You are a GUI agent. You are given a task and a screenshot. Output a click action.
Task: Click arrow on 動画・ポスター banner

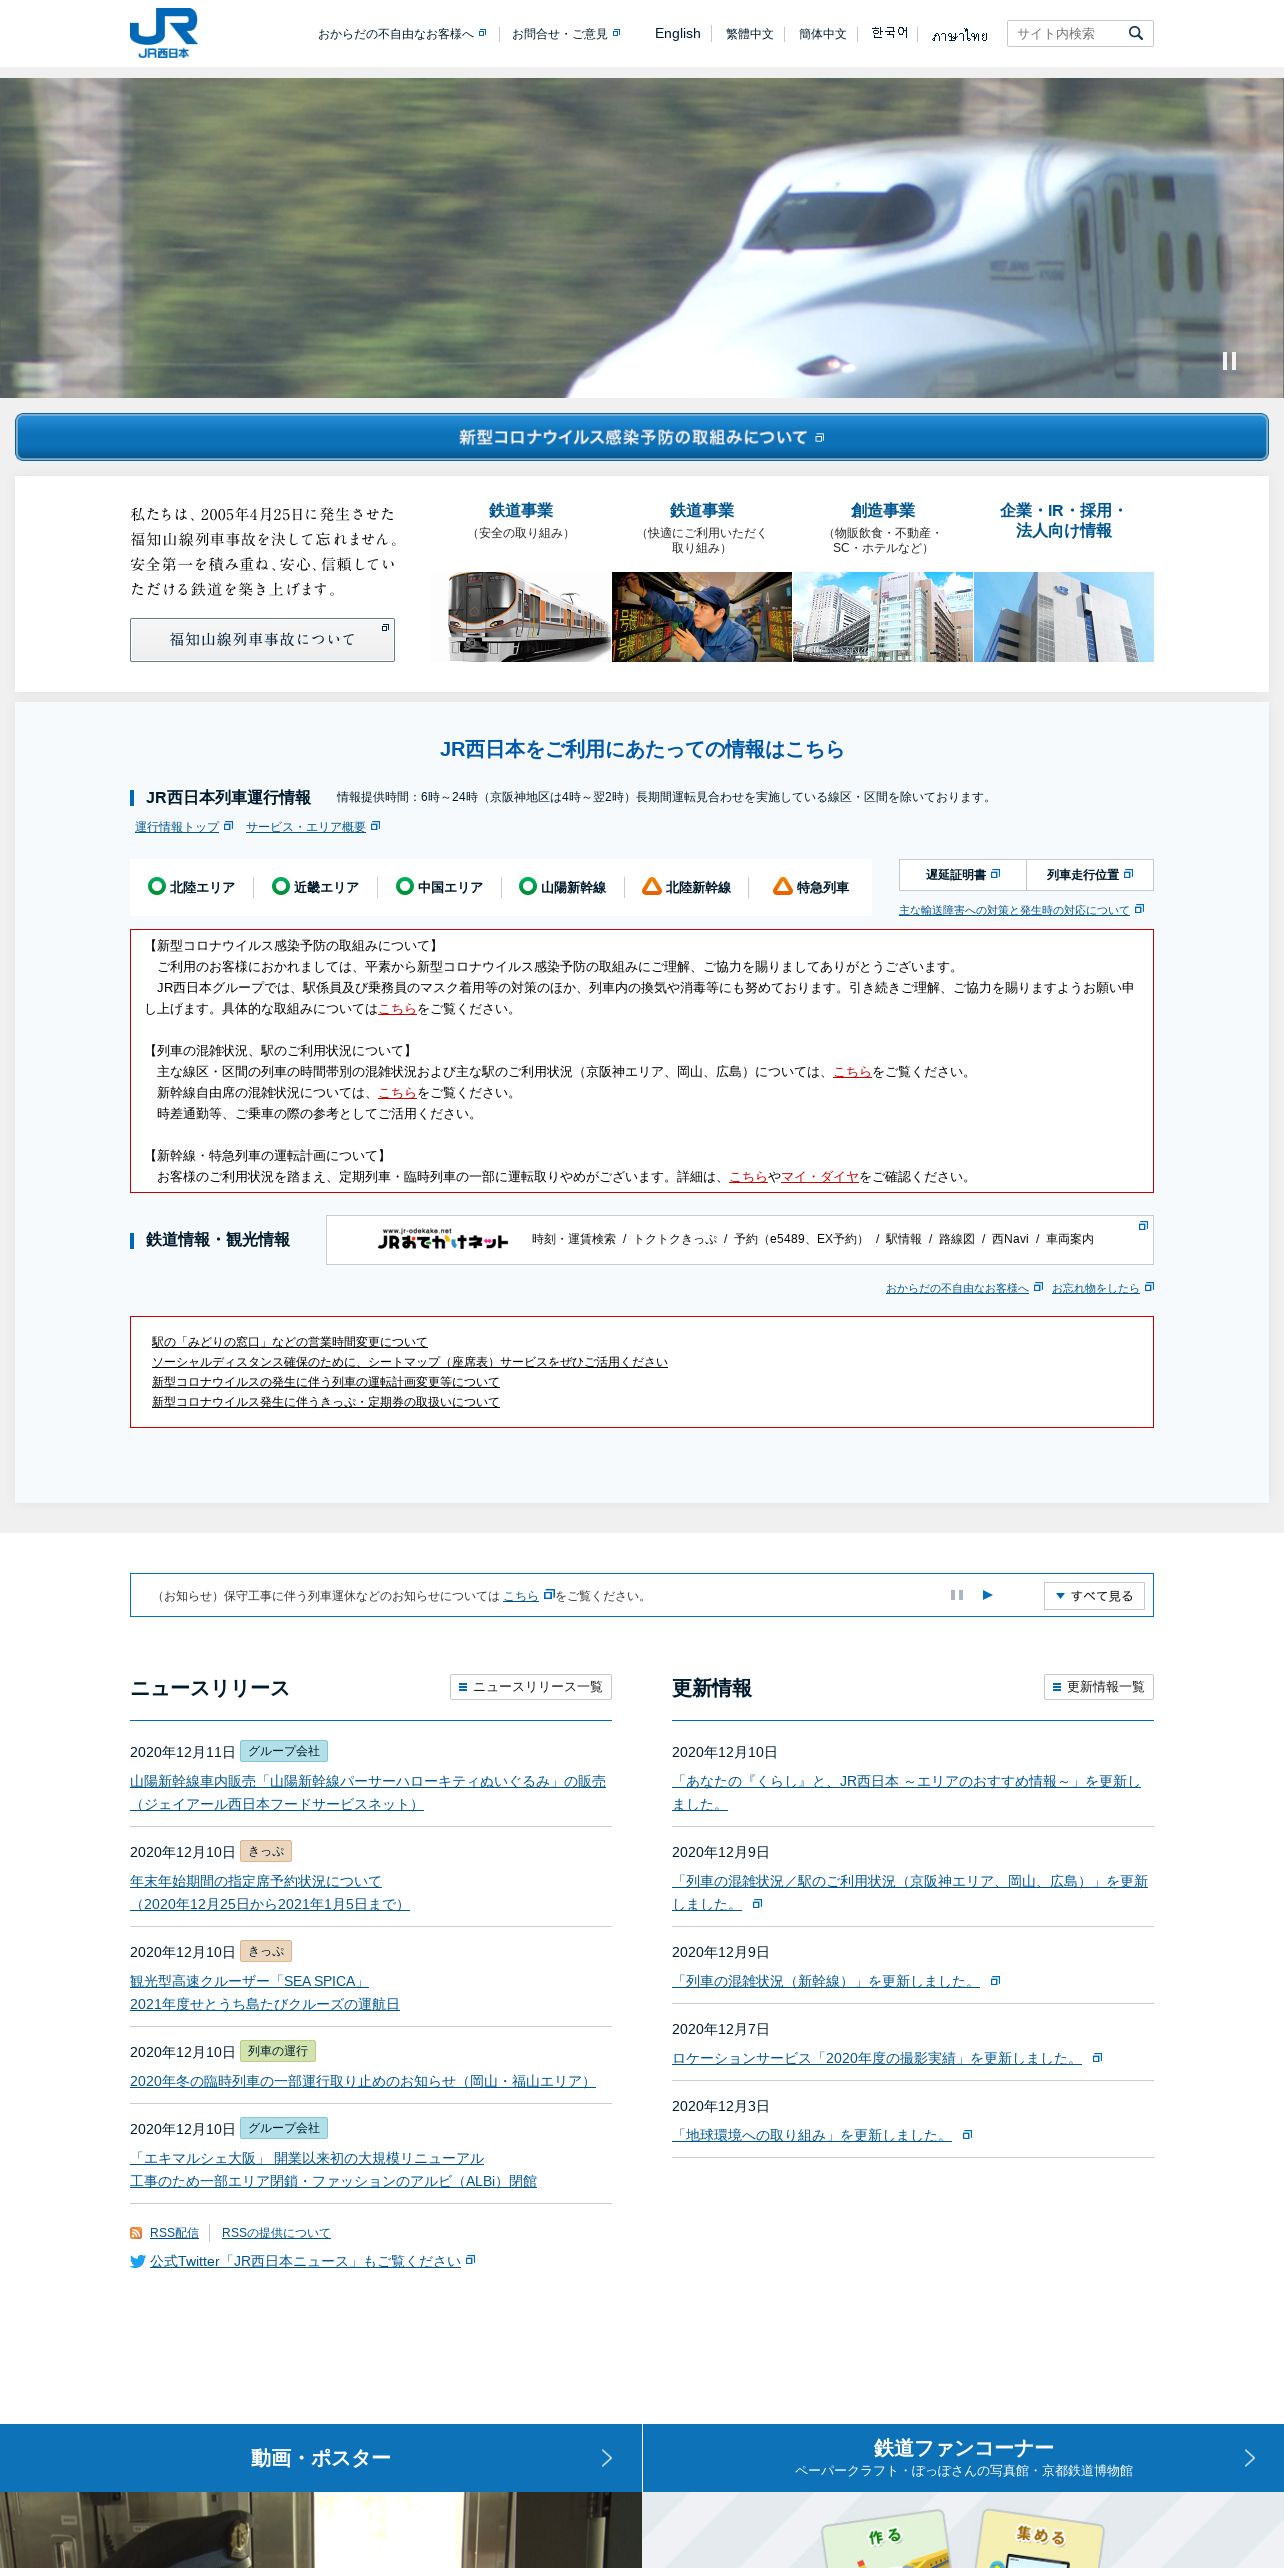[x=607, y=2458]
